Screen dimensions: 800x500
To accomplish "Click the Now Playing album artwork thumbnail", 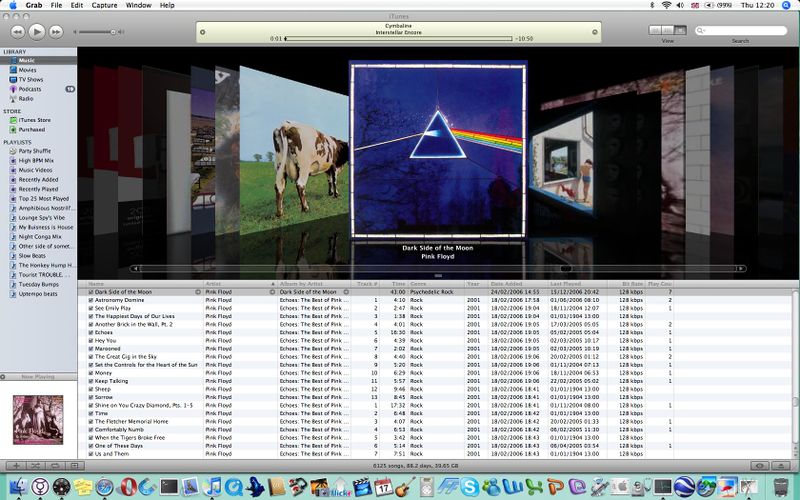I will 38,419.
